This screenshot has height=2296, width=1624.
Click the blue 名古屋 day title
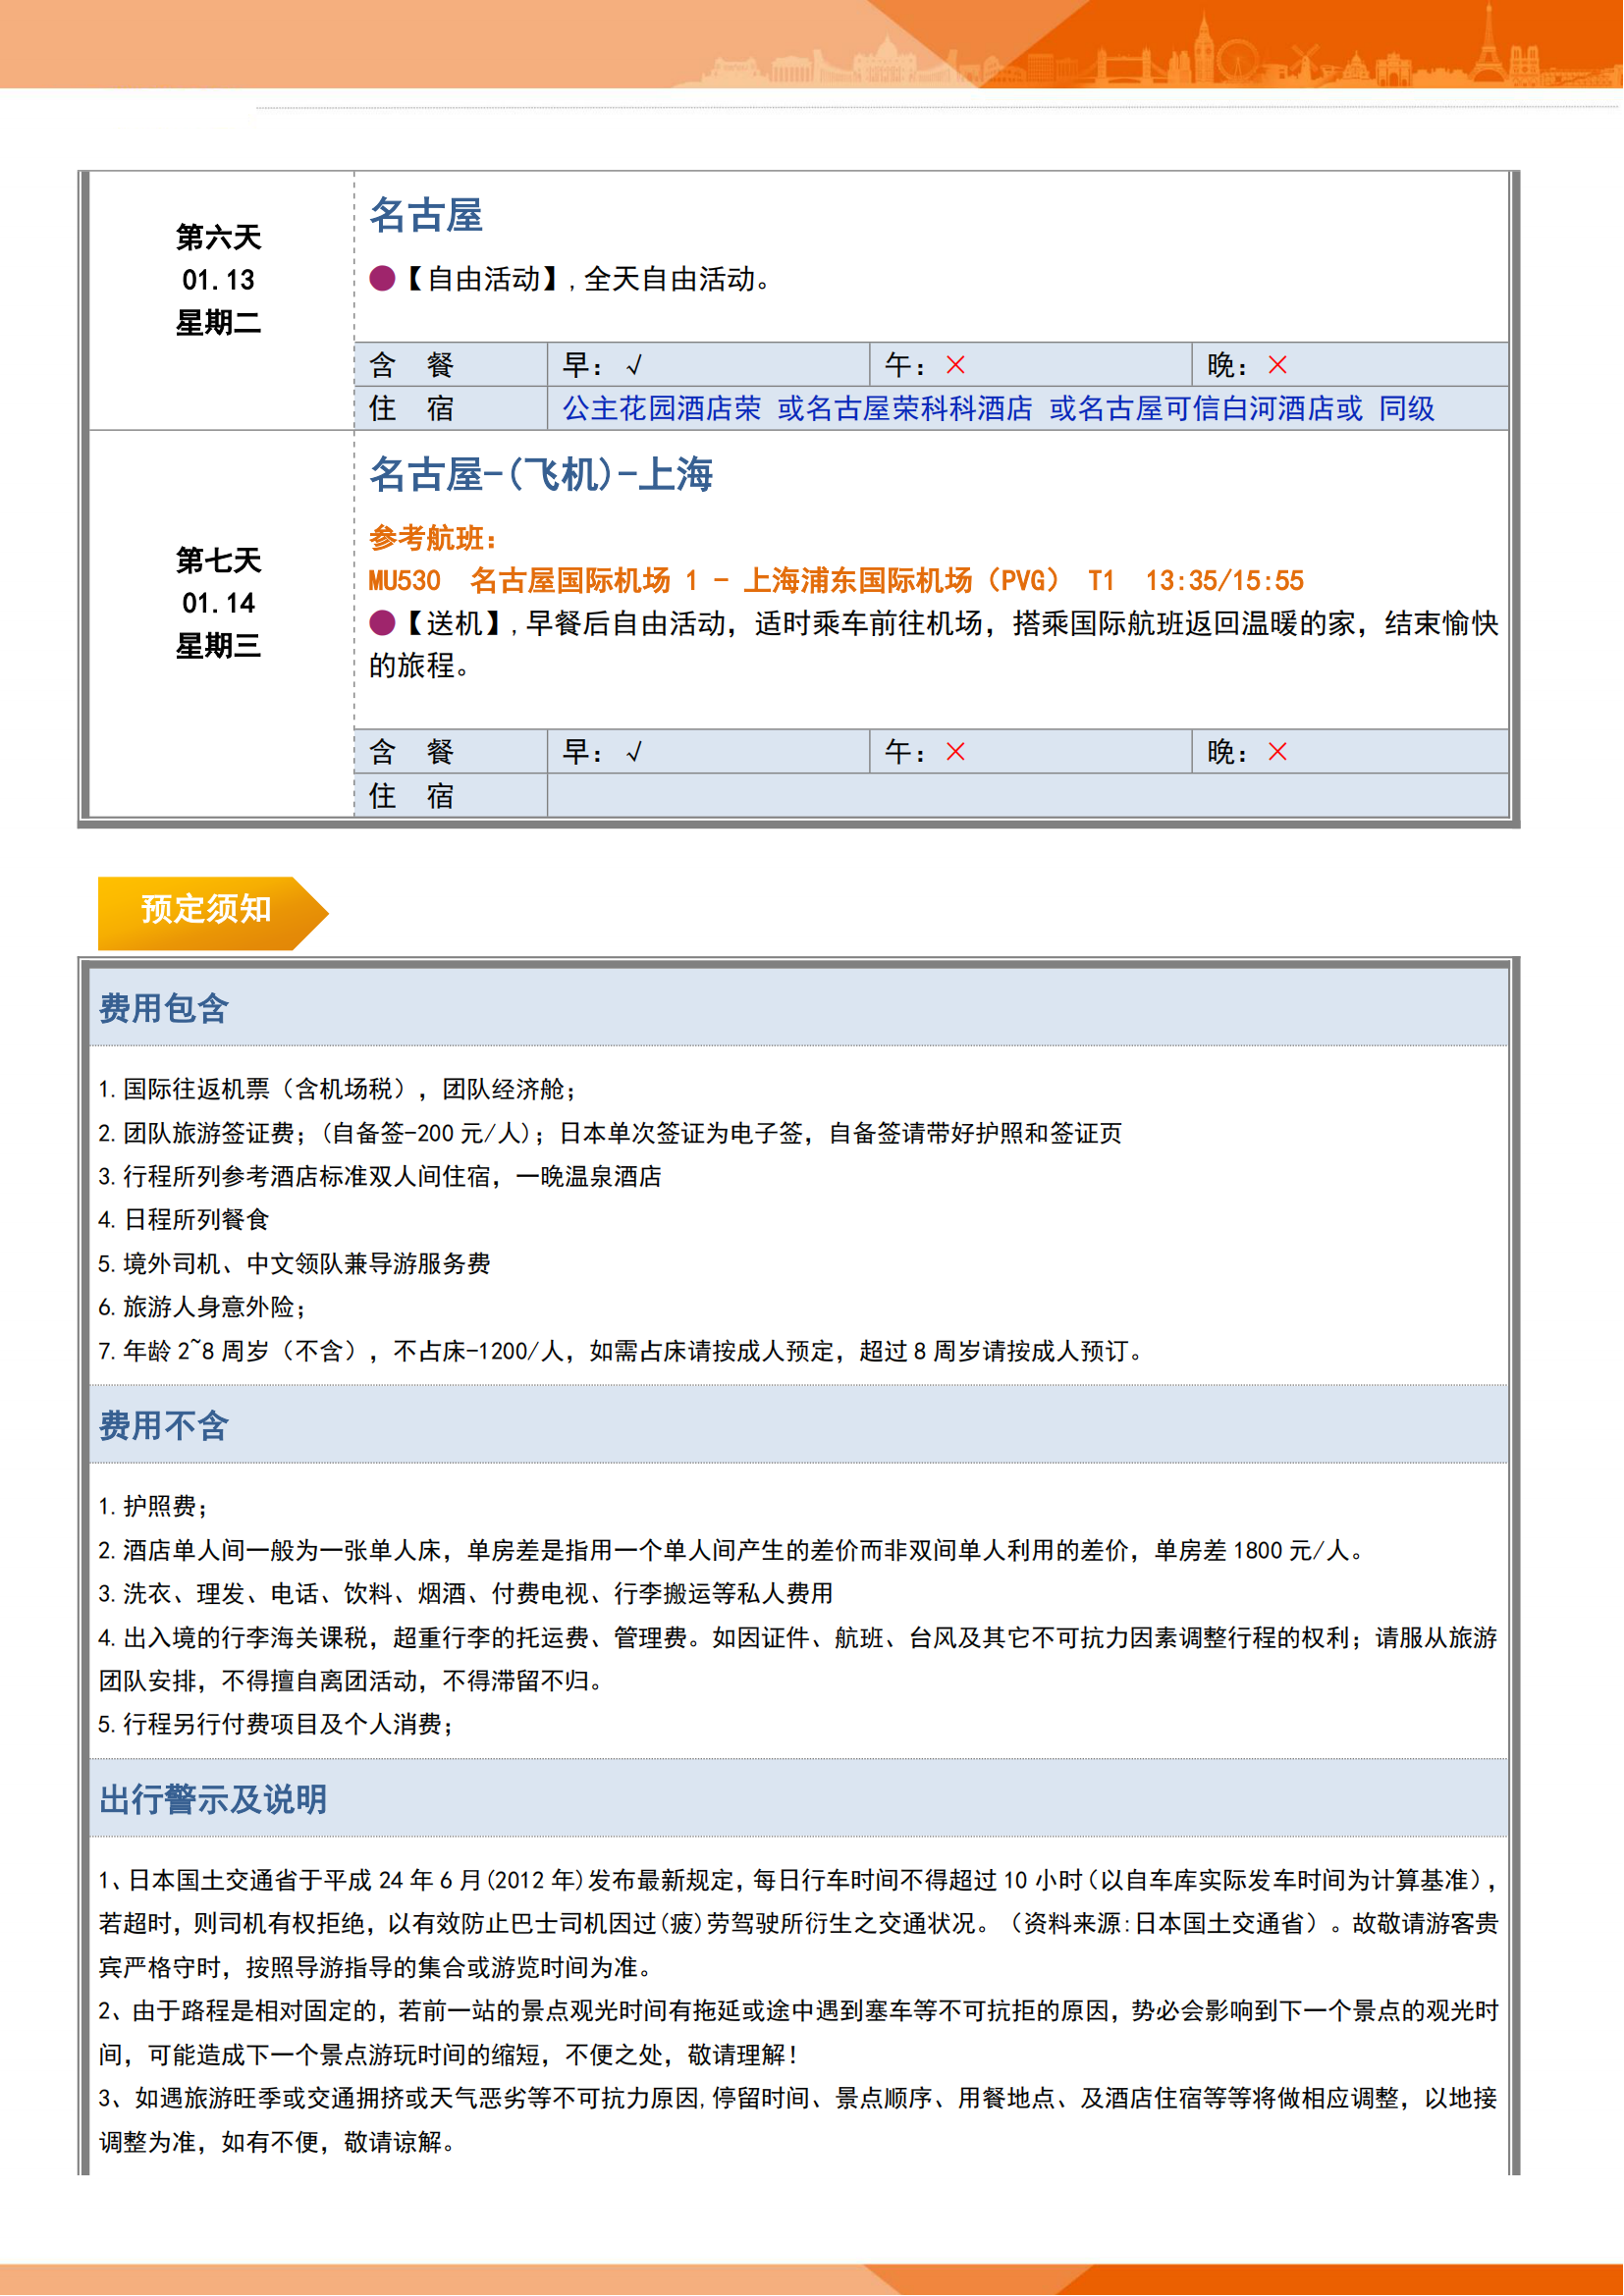click(x=427, y=216)
